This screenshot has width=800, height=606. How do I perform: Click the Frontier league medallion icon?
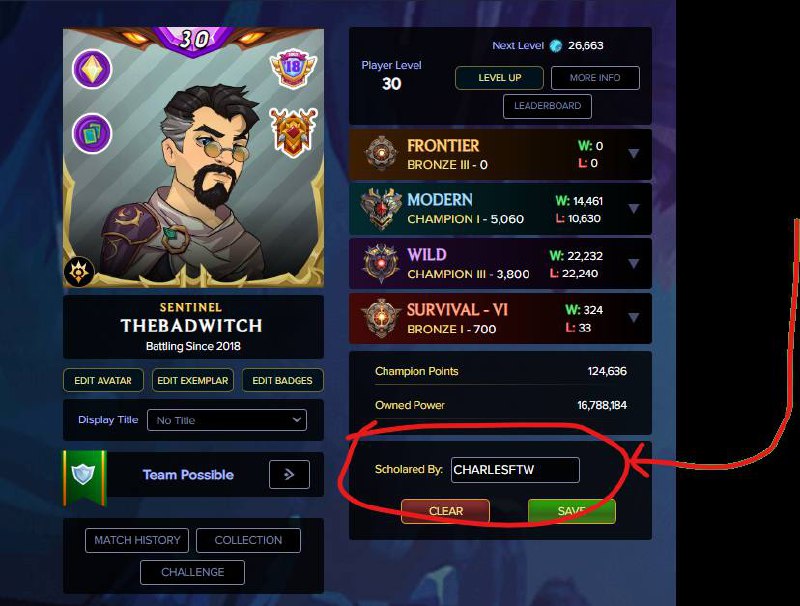[x=381, y=153]
